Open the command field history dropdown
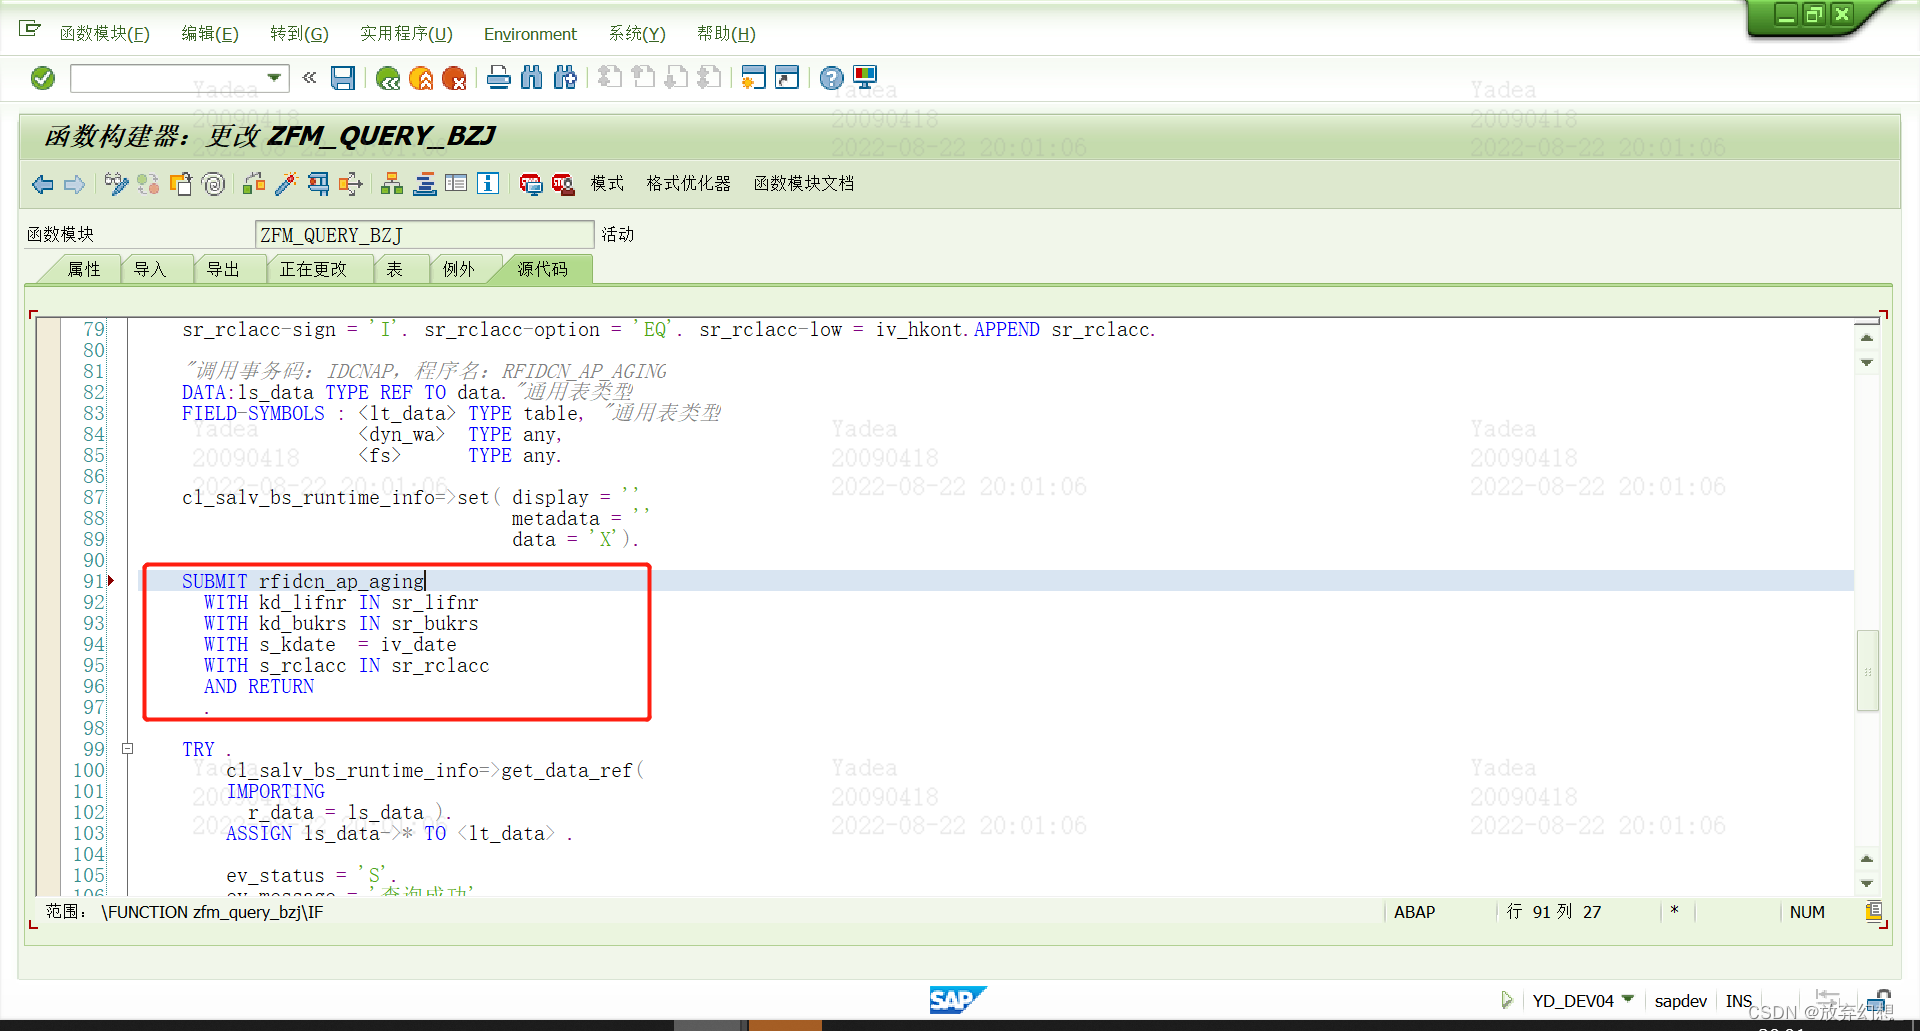 (272, 78)
